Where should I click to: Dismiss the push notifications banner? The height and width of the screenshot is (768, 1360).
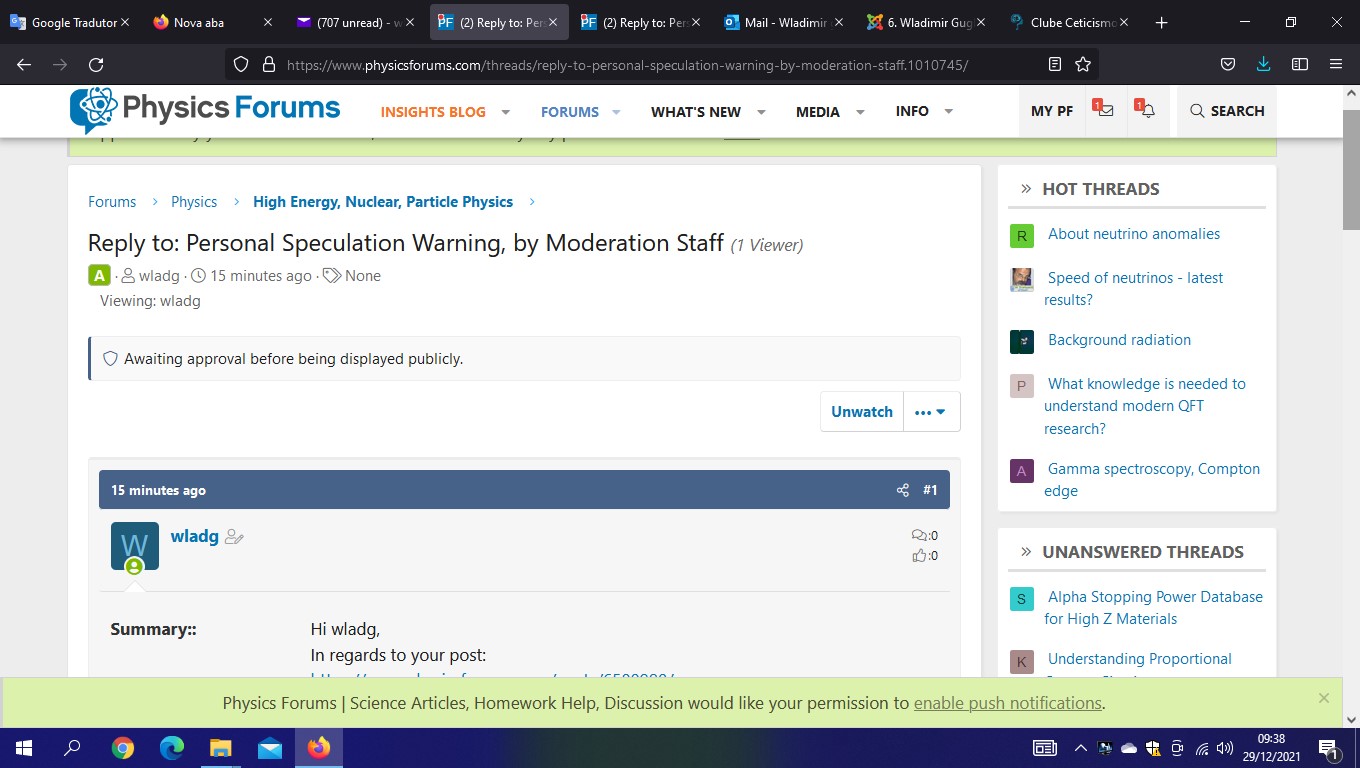click(x=1323, y=698)
